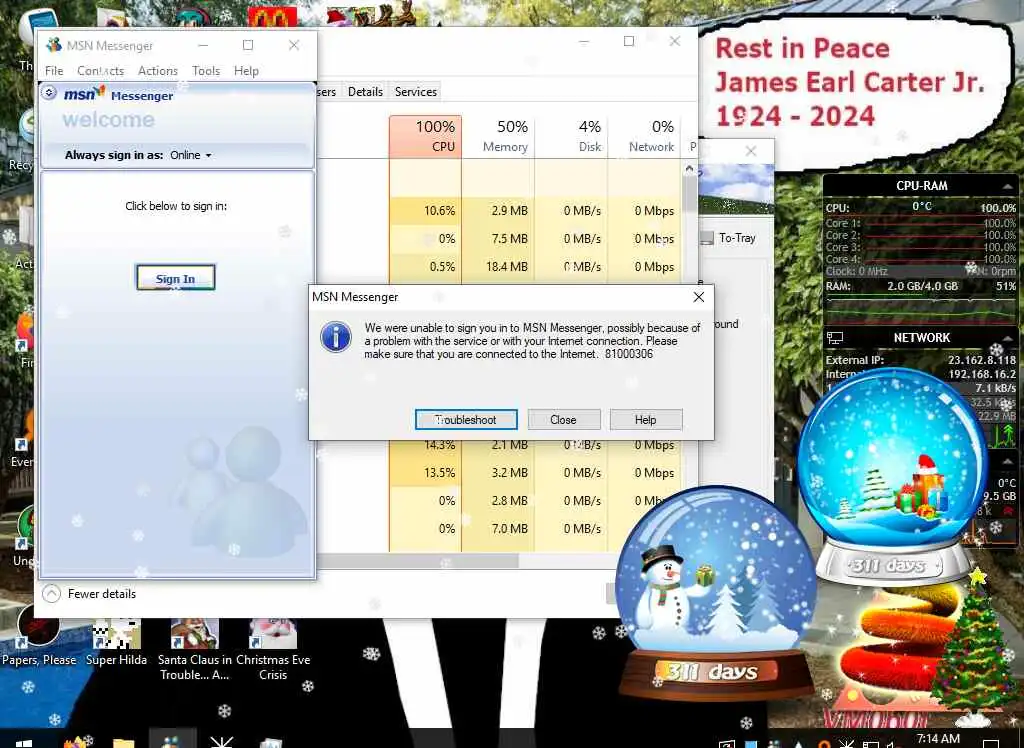Open the Online status dropdown
Screen dimensions: 1024x748
pos(191,155)
